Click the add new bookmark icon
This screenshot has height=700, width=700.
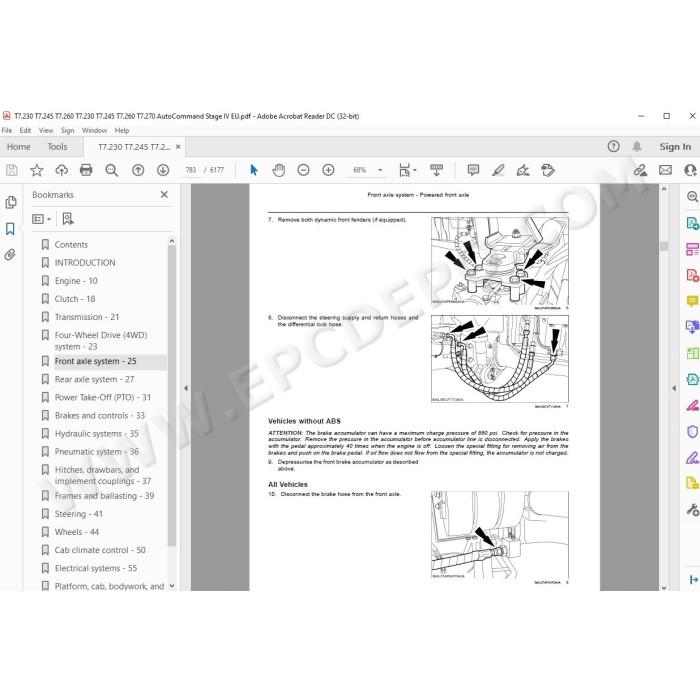click(68, 219)
